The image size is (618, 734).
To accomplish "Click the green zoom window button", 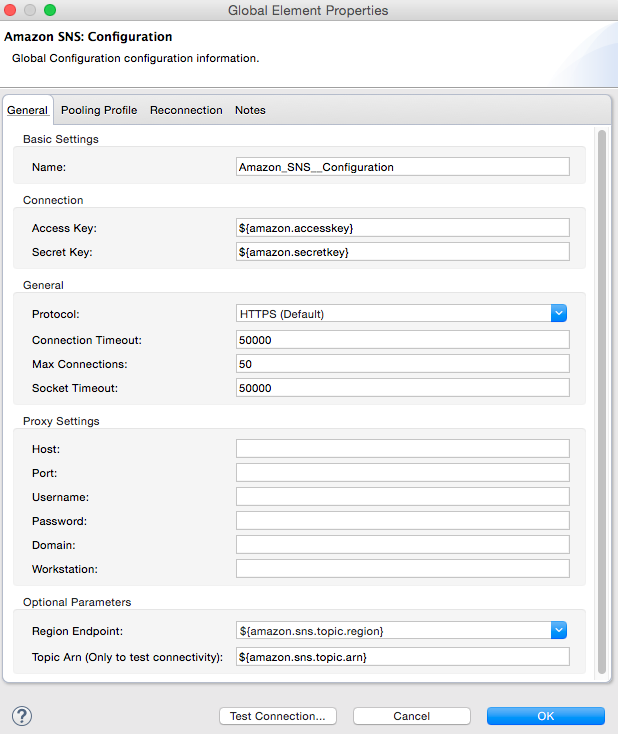I will pos(50,10).
